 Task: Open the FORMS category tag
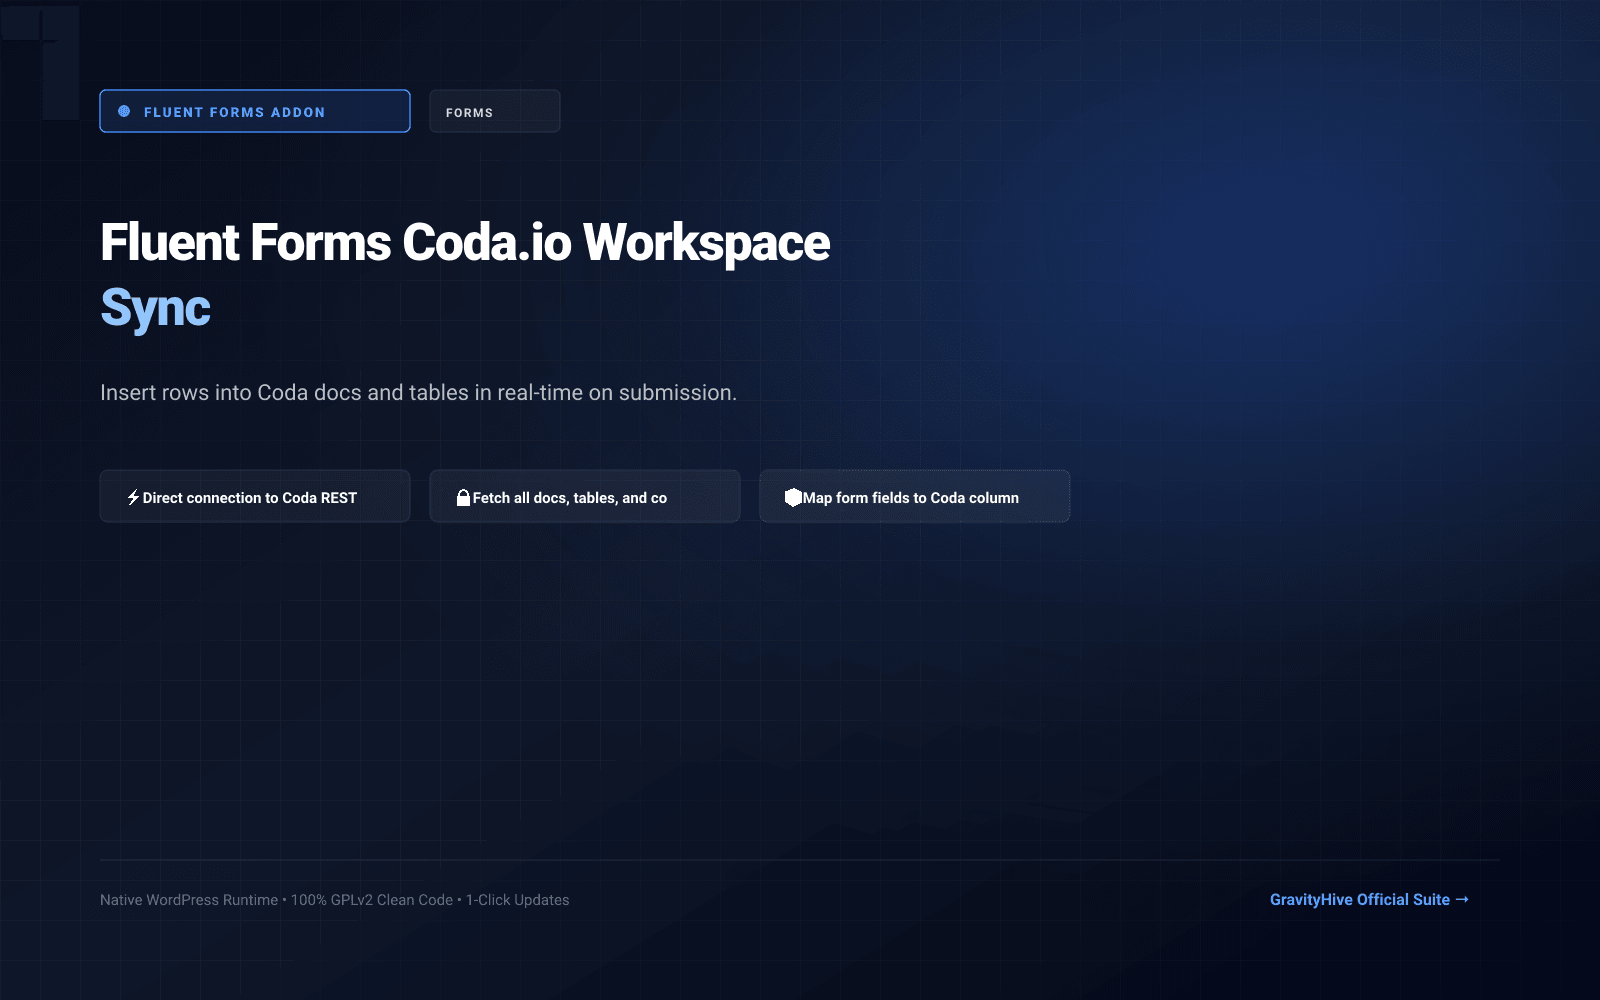(495, 111)
